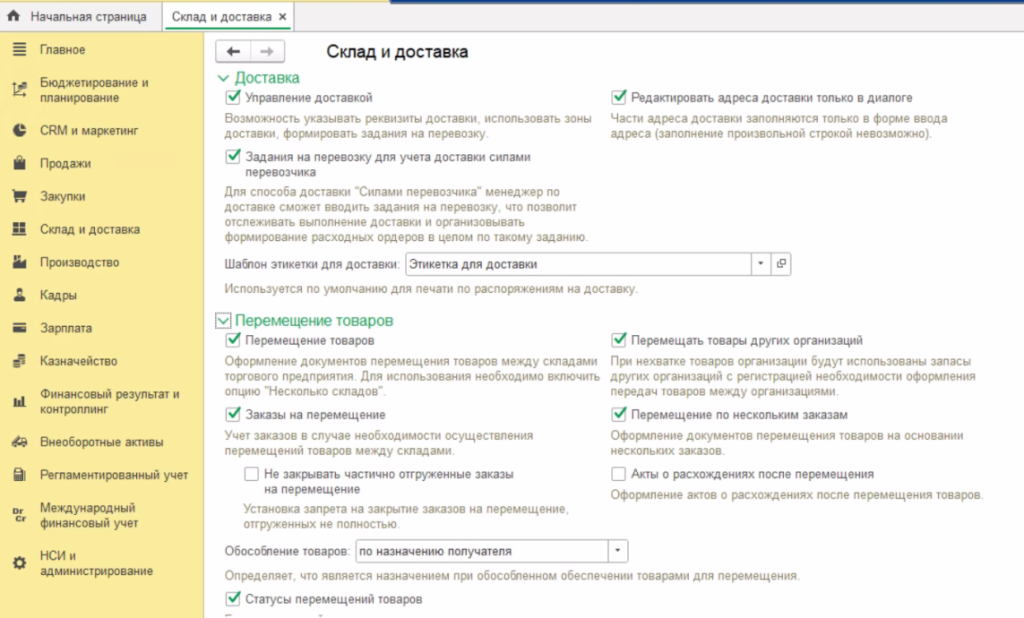Image resolution: width=1024 pixels, height=618 pixels.
Task: Open the Шаблон этикетки для доставки dropdown
Action: [760, 264]
